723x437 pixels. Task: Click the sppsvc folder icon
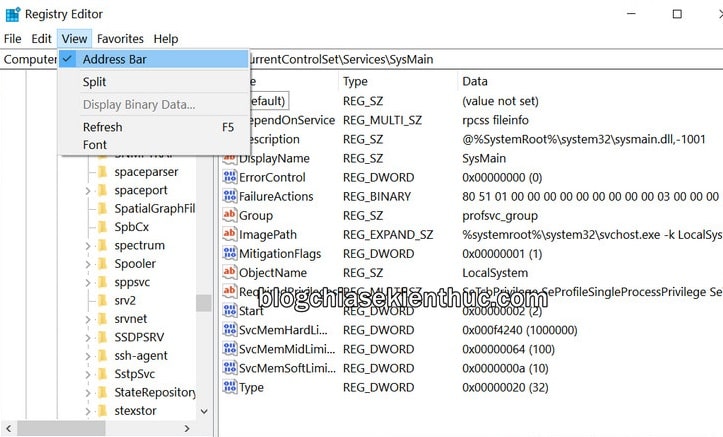click(x=103, y=282)
